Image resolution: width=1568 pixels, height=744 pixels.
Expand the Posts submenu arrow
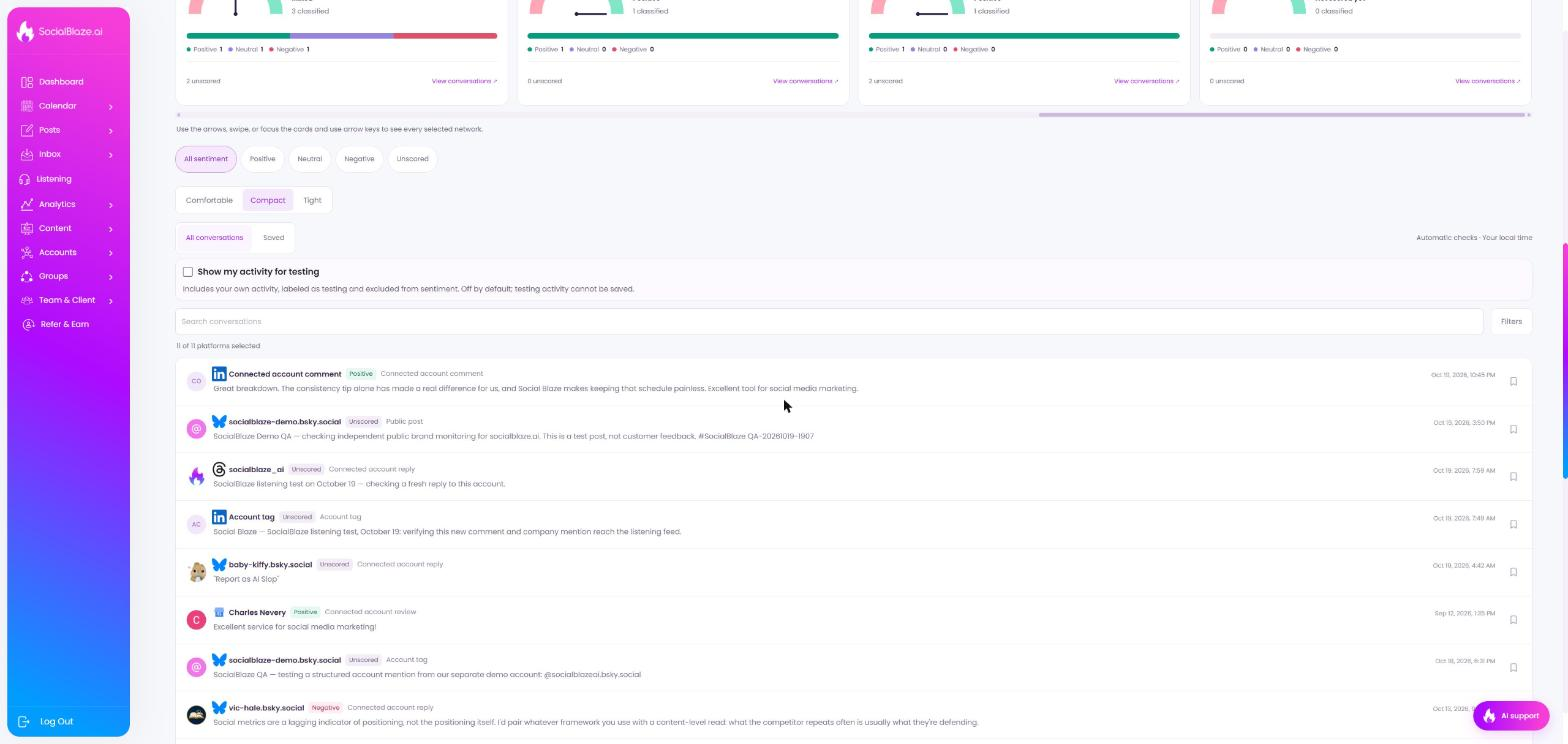110,131
